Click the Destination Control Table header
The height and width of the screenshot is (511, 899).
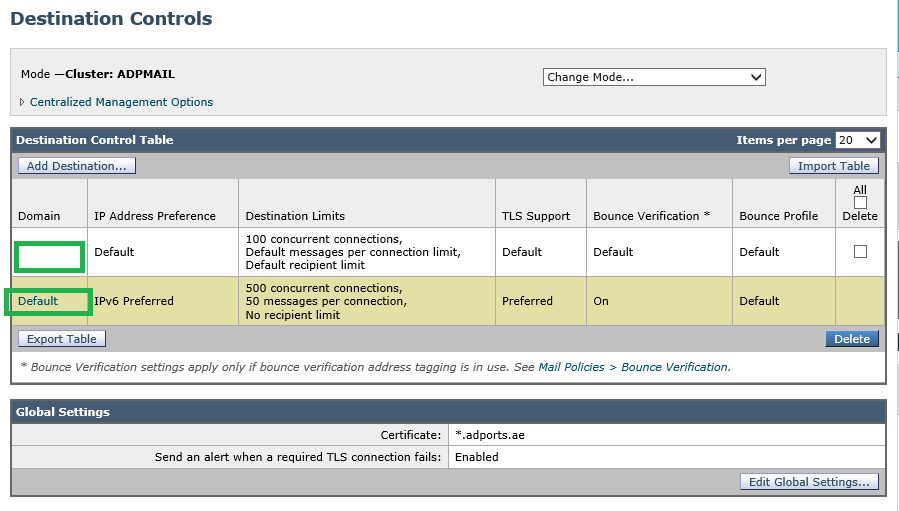(x=95, y=140)
